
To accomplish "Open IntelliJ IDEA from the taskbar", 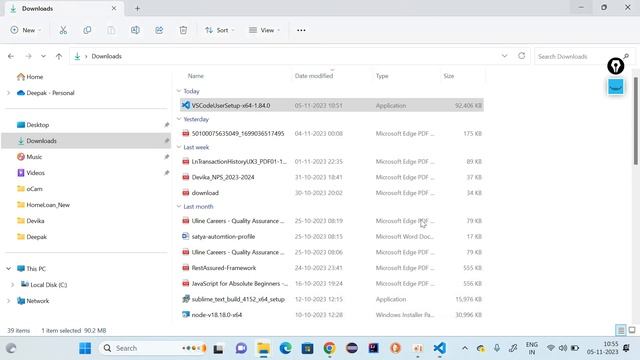I will point(373,348).
